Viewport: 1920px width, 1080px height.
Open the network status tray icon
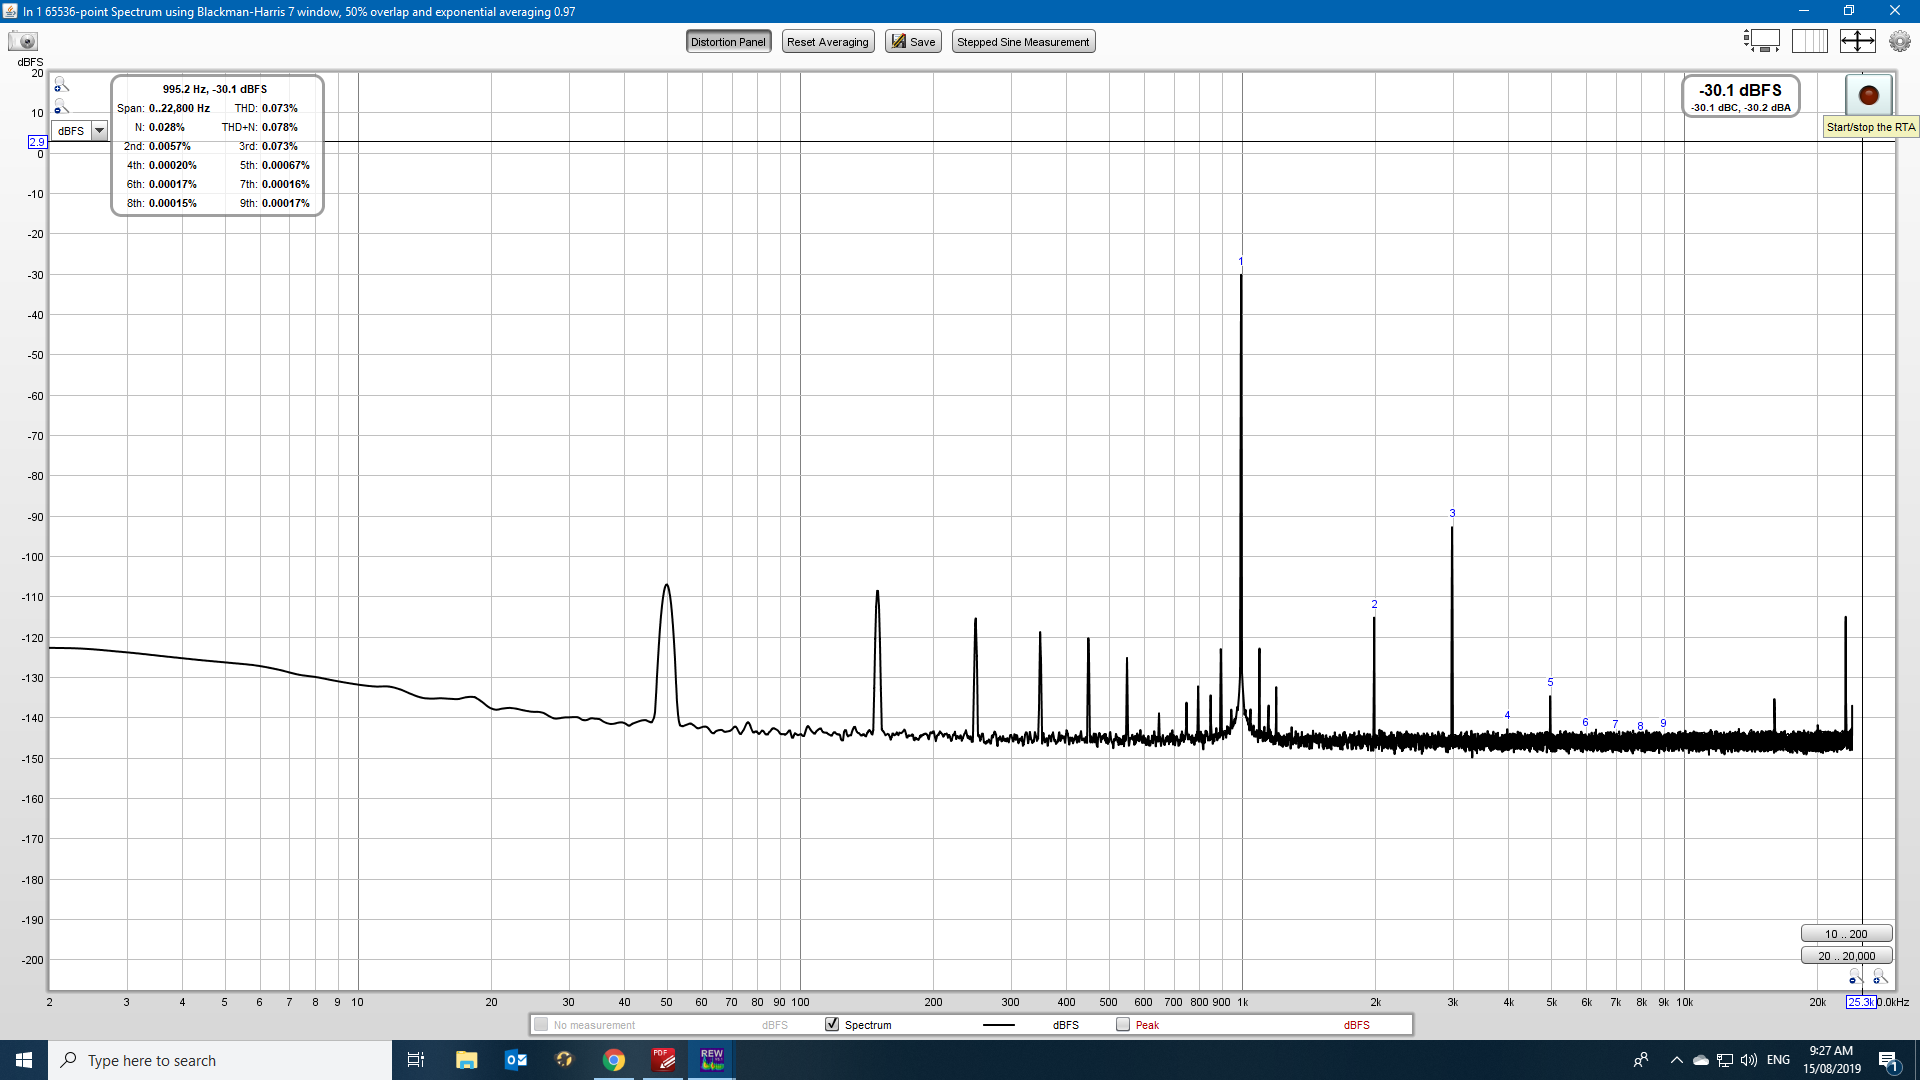coord(1725,1060)
